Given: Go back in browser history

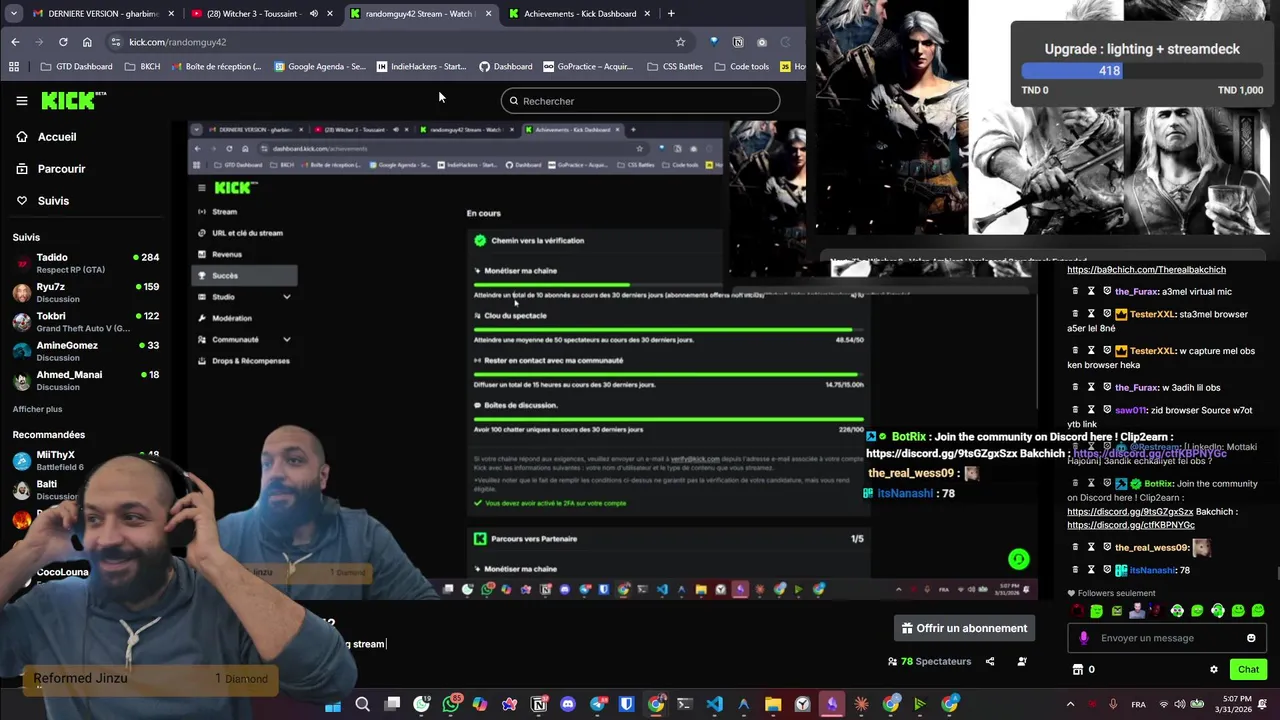Looking at the screenshot, I should click(x=15, y=42).
